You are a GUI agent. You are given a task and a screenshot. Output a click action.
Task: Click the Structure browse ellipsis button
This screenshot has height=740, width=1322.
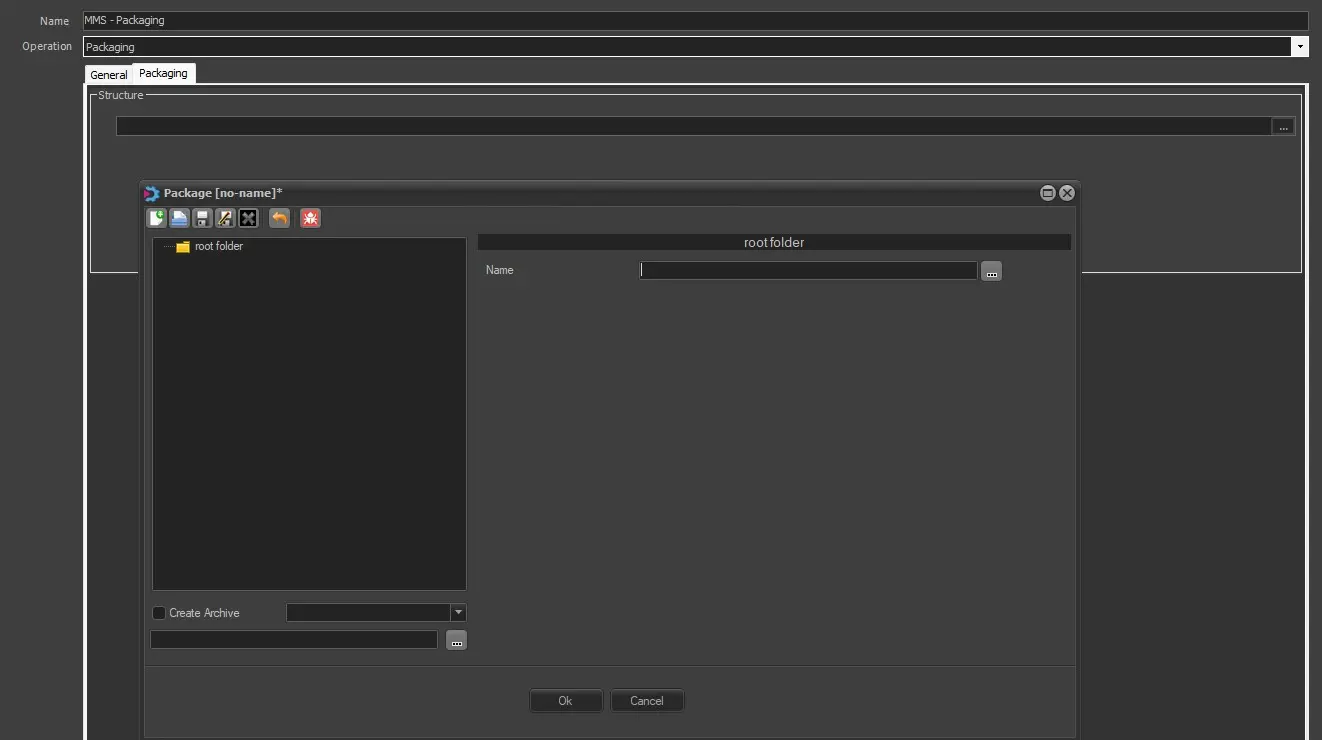click(1283, 127)
